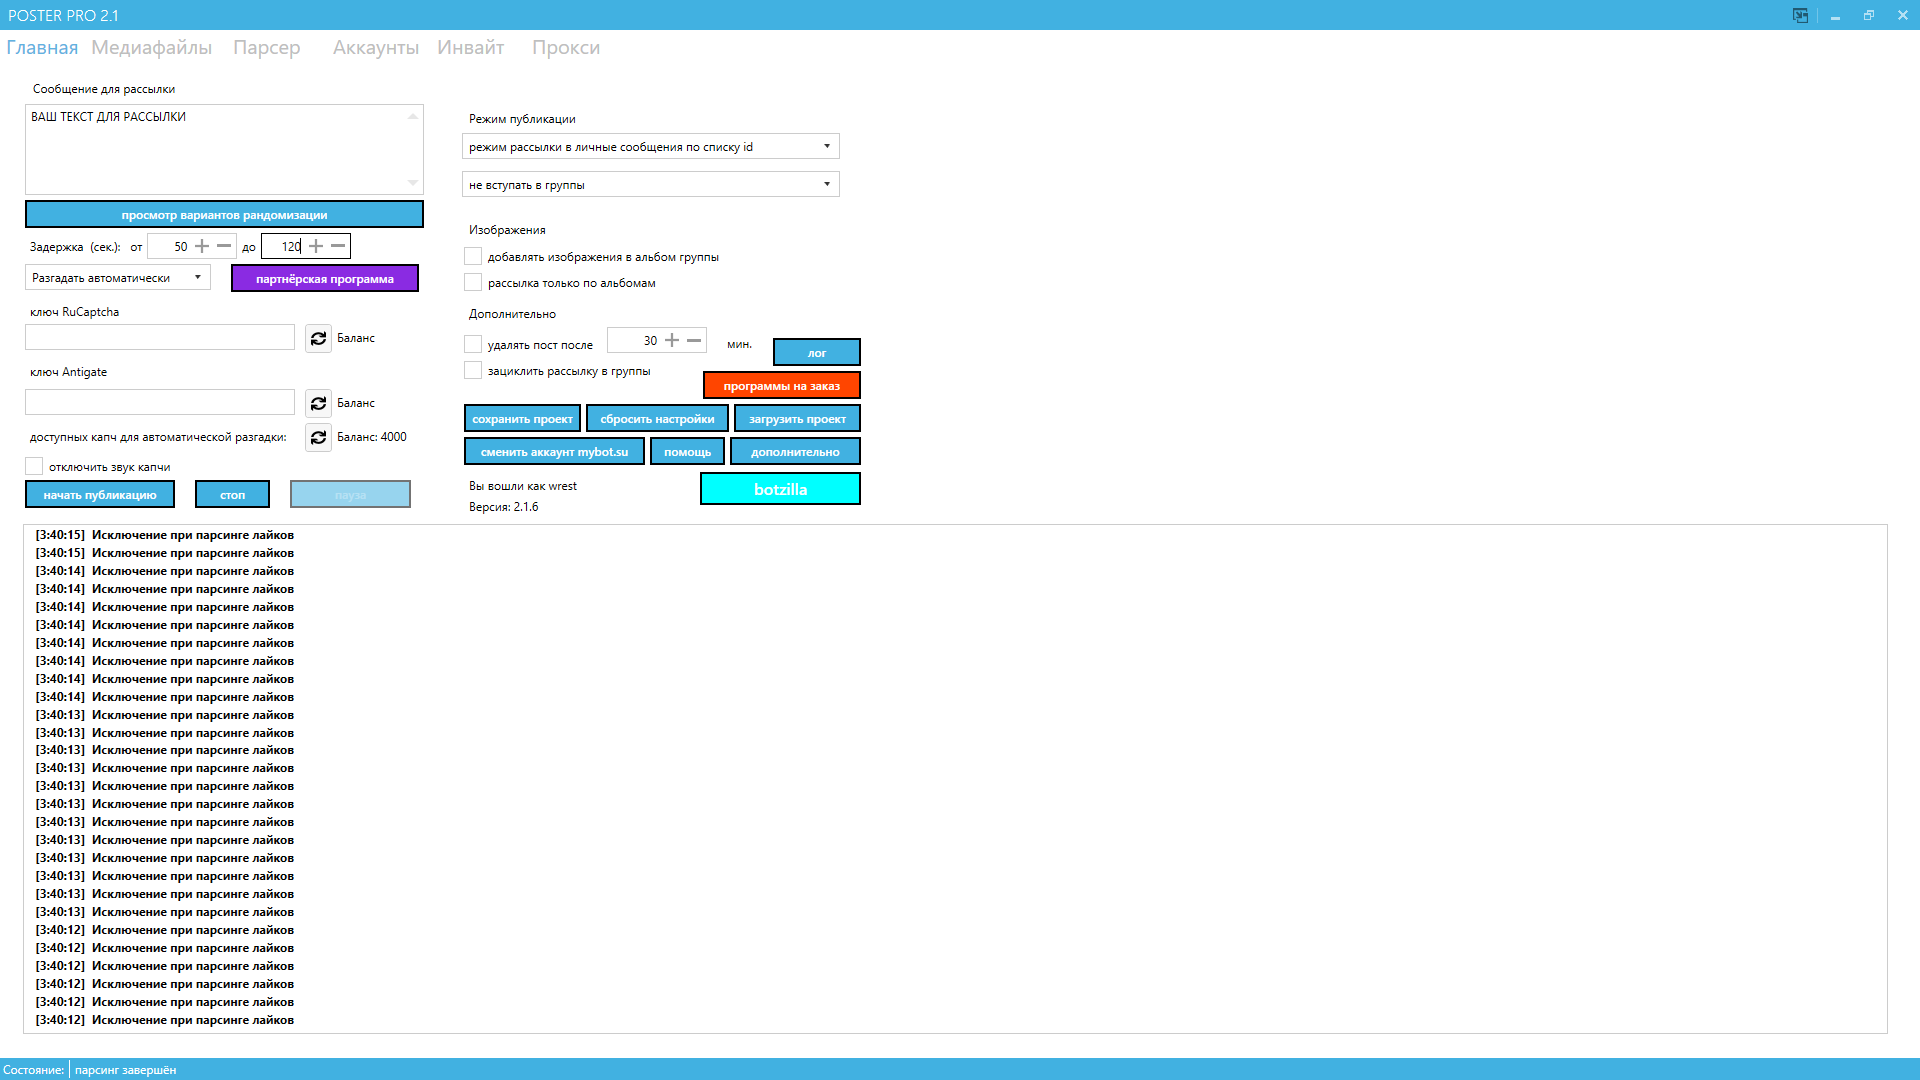Open publication mode dropdown
The height and width of the screenshot is (1080, 1920).
pos(650,147)
